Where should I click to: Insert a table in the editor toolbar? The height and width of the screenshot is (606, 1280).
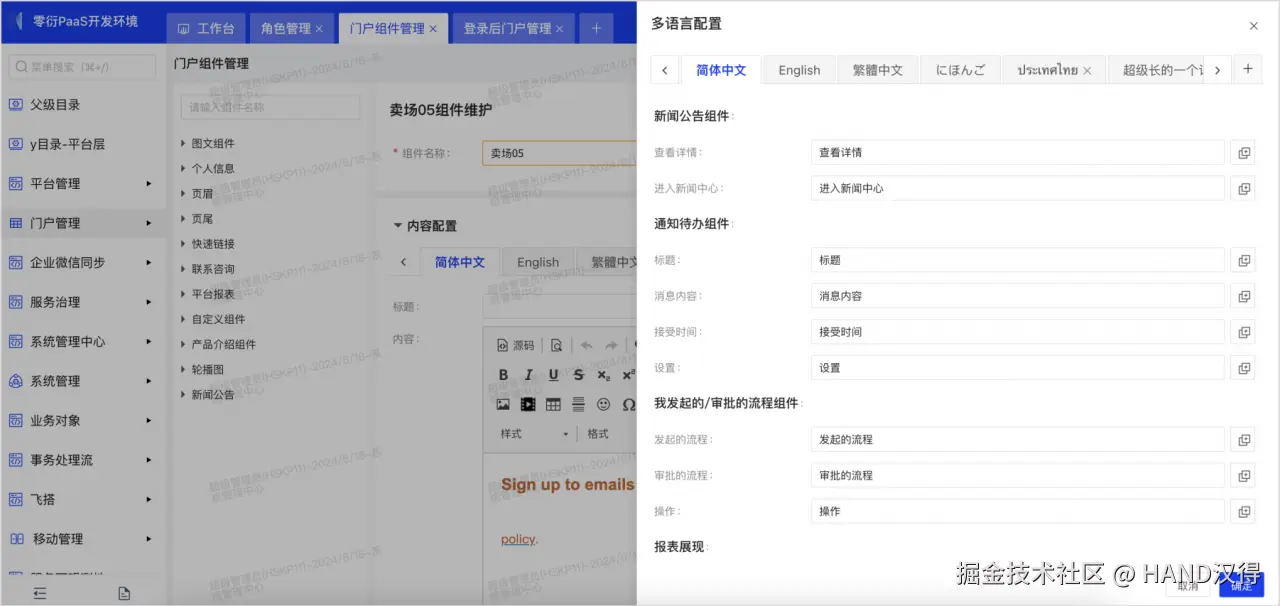[x=553, y=405]
